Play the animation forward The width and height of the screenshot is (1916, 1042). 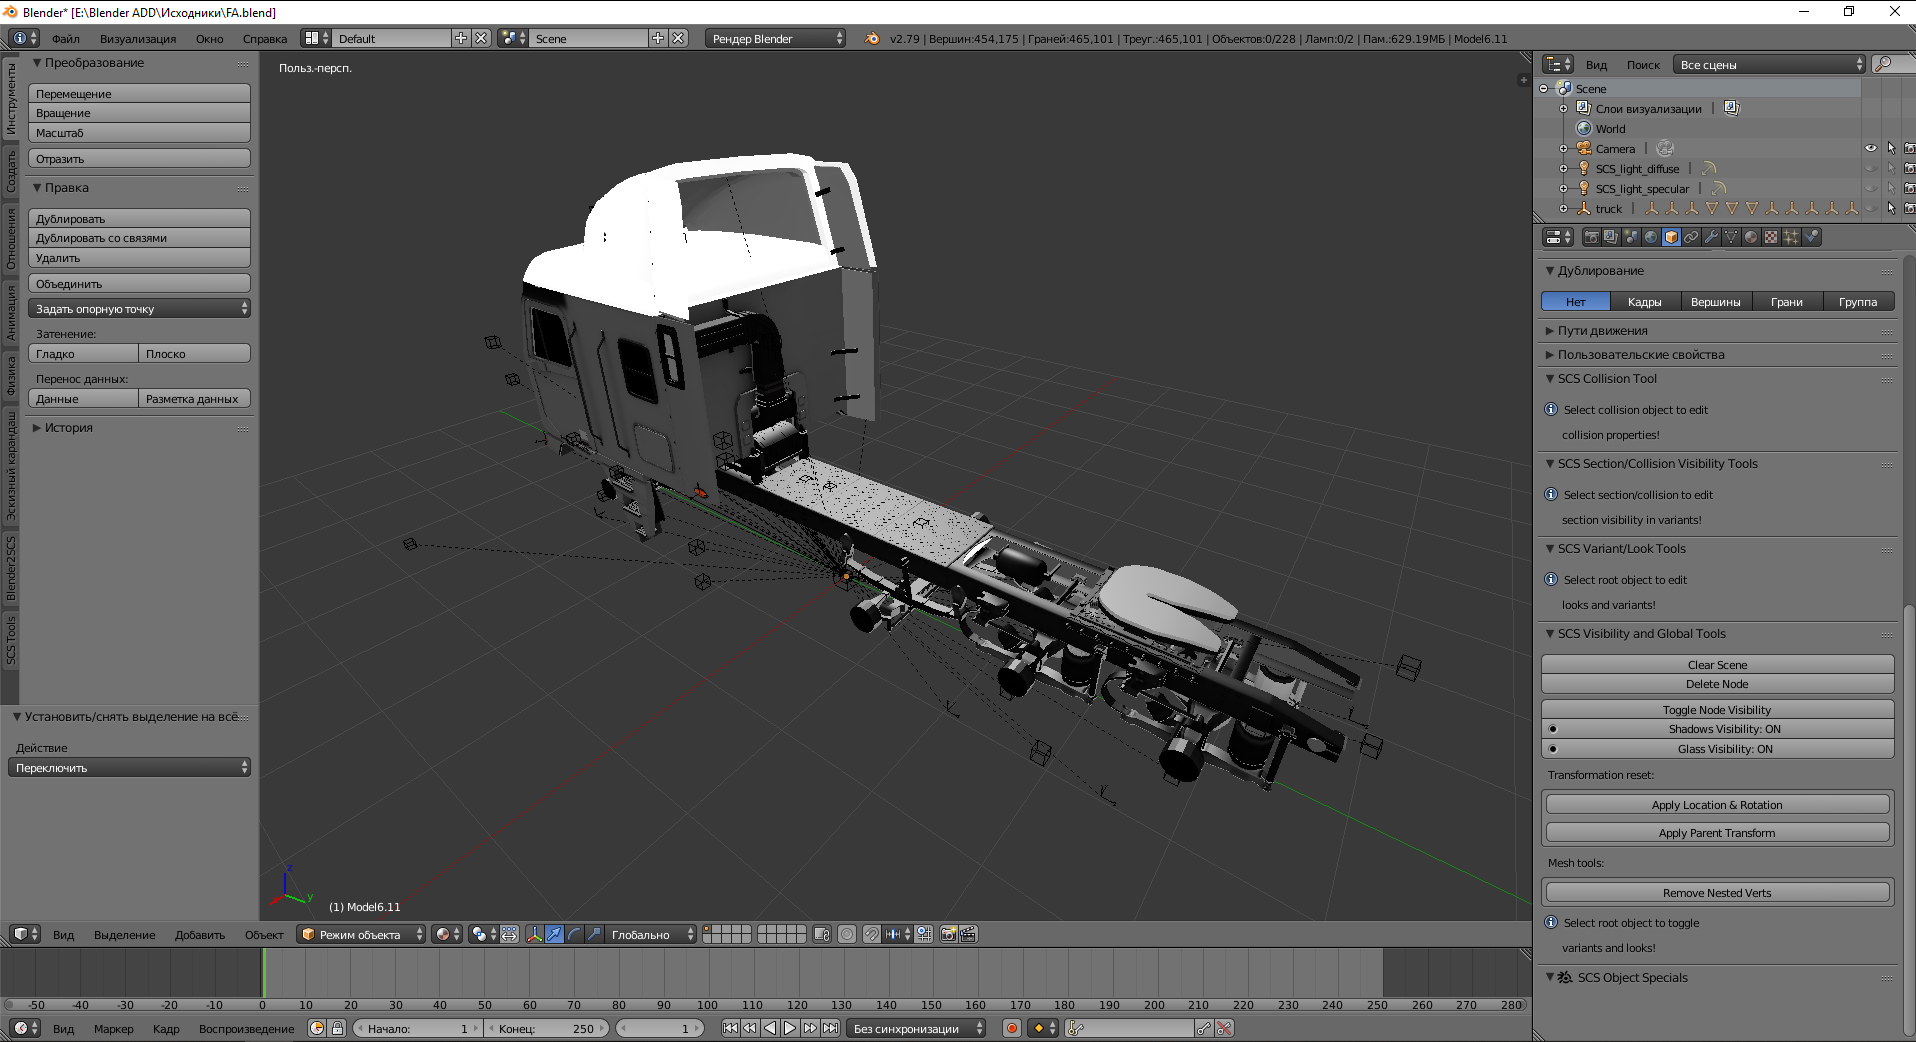click(790, 1028)
